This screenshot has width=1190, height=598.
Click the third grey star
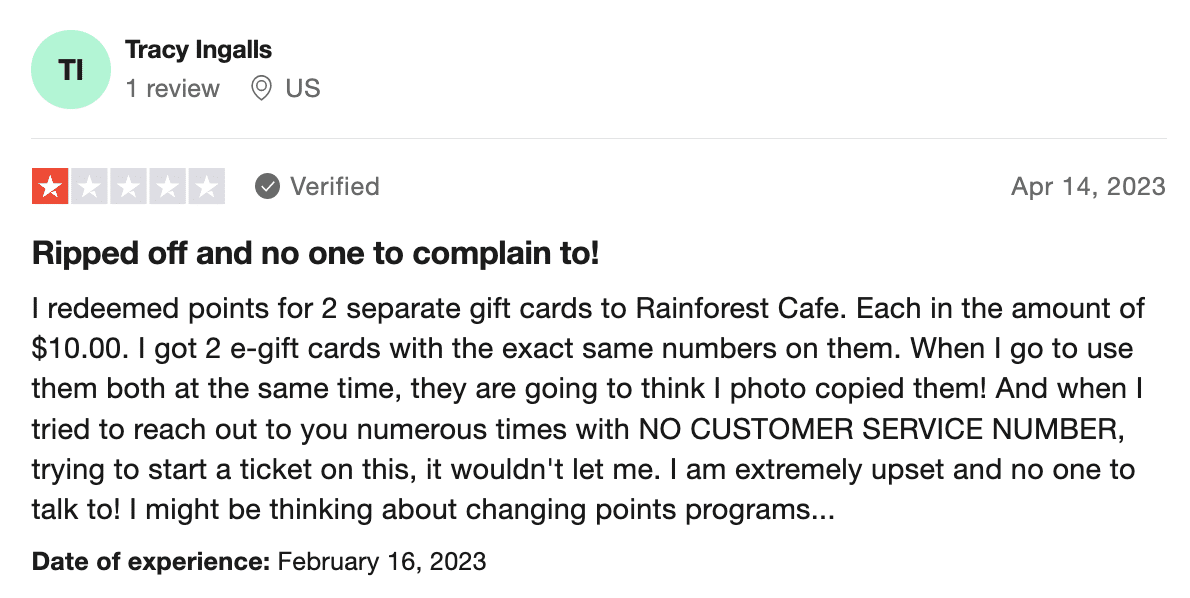point(128,187)
